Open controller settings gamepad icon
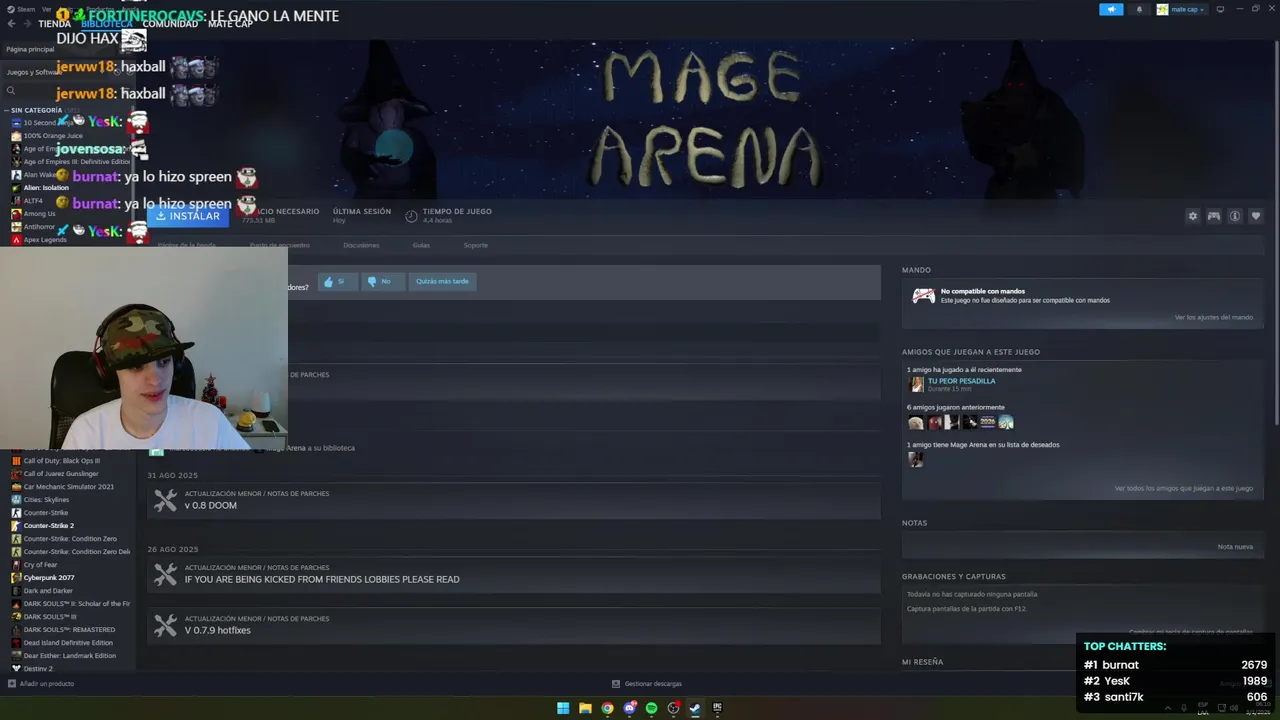The height and width of the screenshot is (720, 1280). [x=1214, y=216]
